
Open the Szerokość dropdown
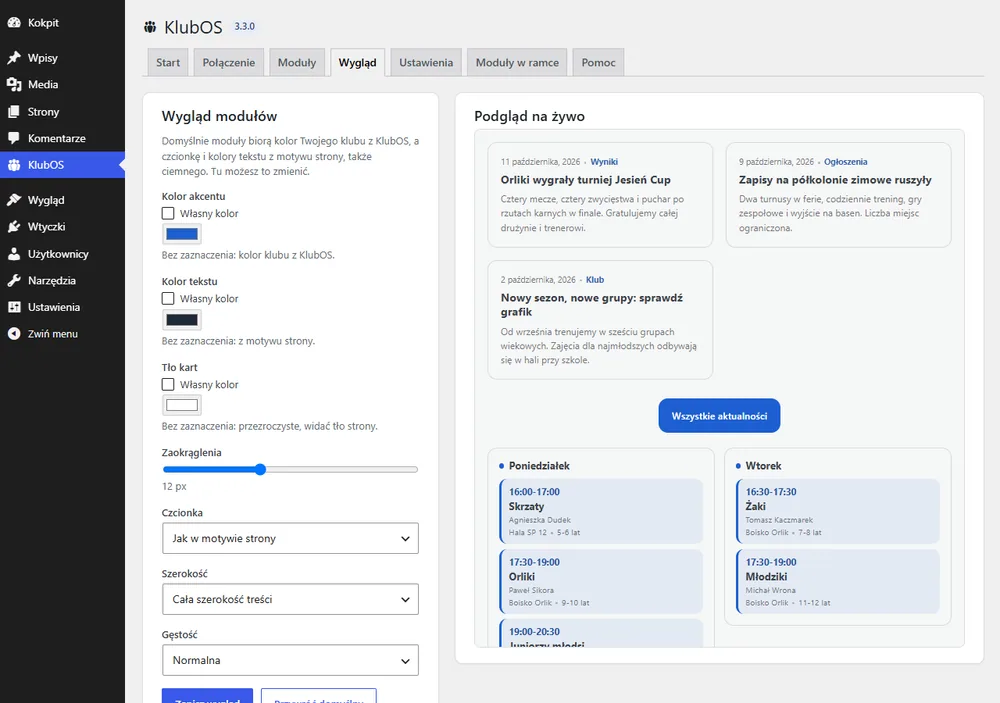pyautogui.click(x=290, y=599)
